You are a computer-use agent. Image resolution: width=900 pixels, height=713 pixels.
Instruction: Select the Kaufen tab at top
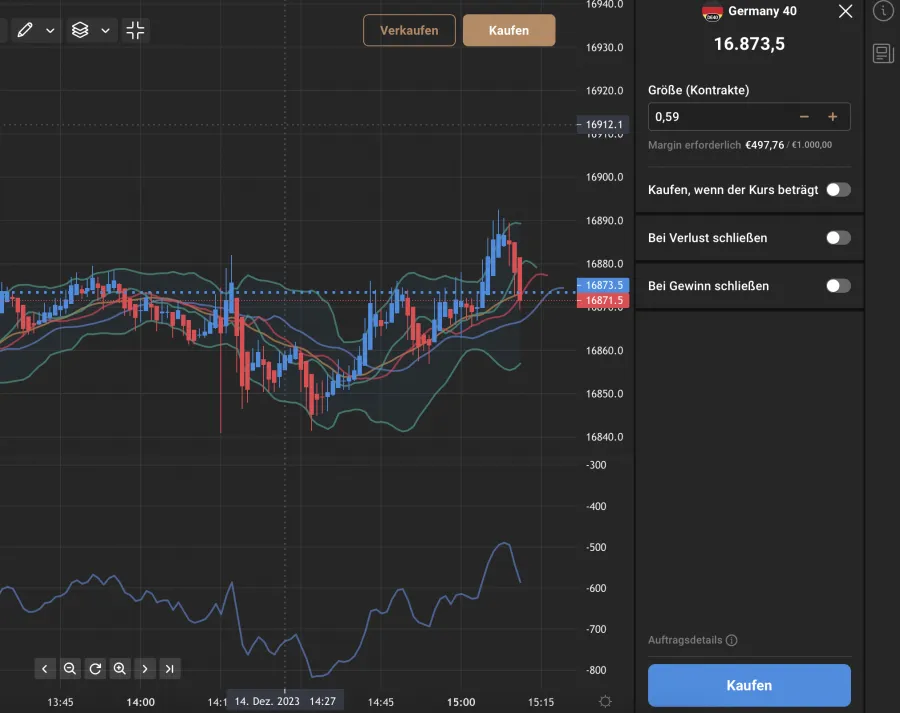click(x=509, y=30)
